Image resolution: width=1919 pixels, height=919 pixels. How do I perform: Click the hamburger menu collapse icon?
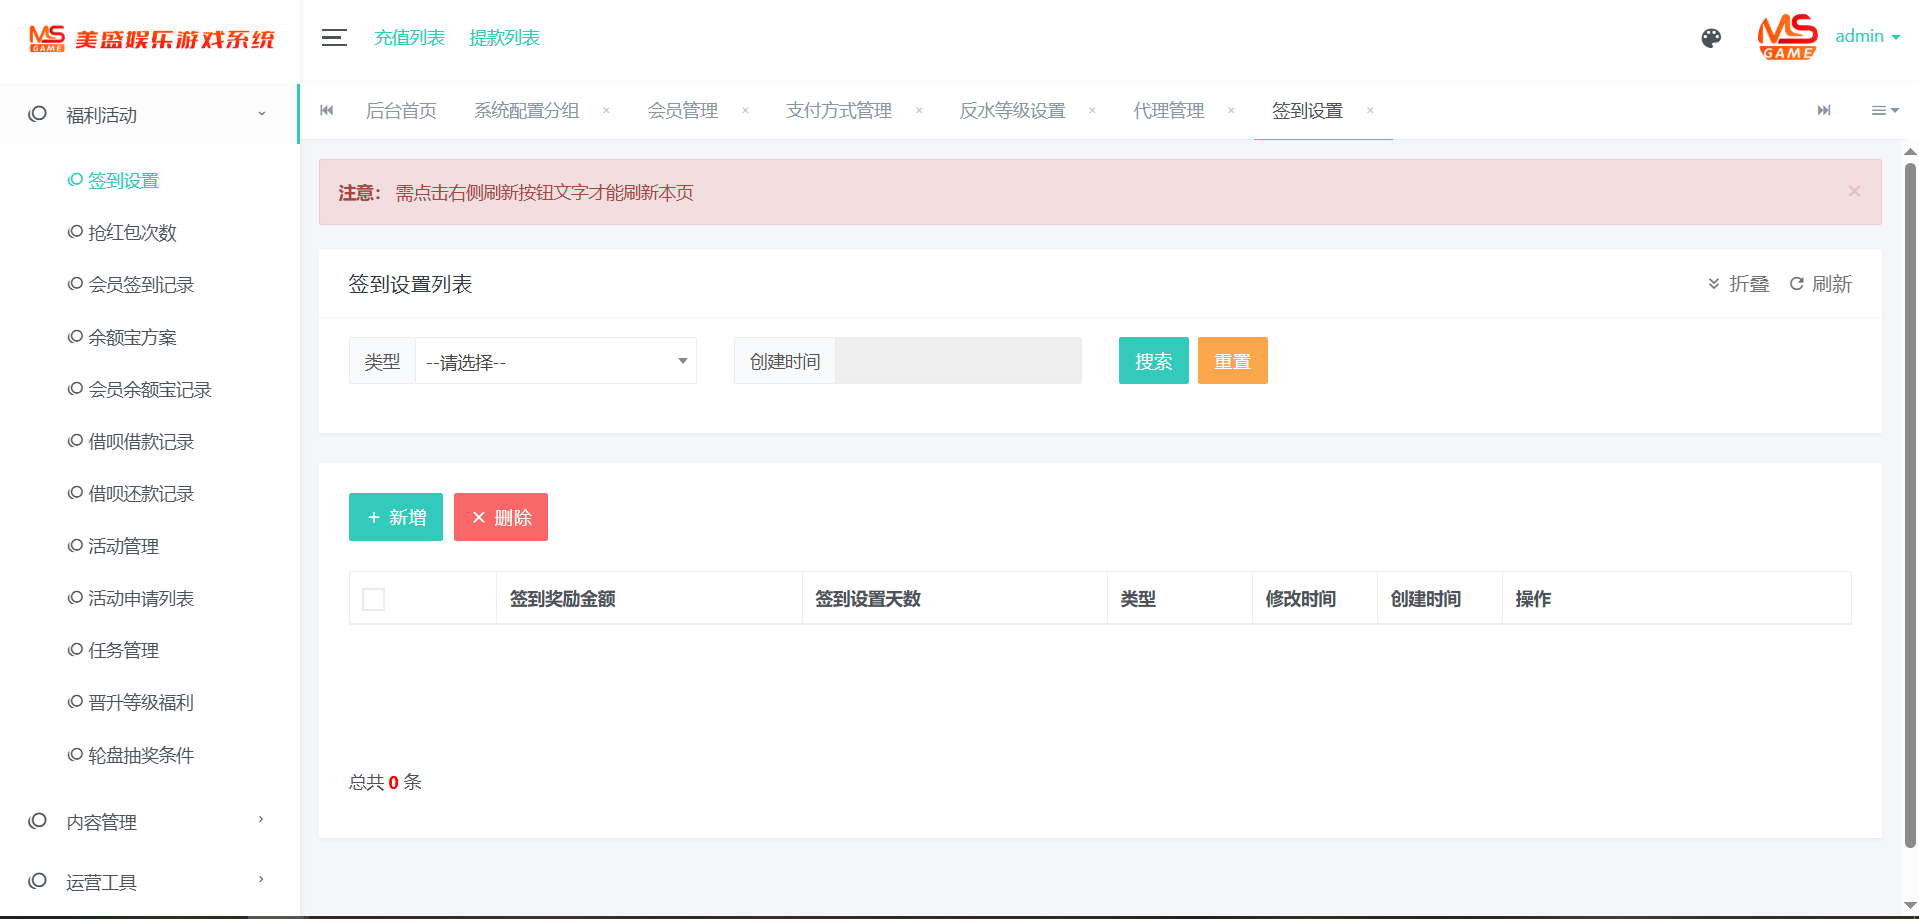(x=334, y=38)
